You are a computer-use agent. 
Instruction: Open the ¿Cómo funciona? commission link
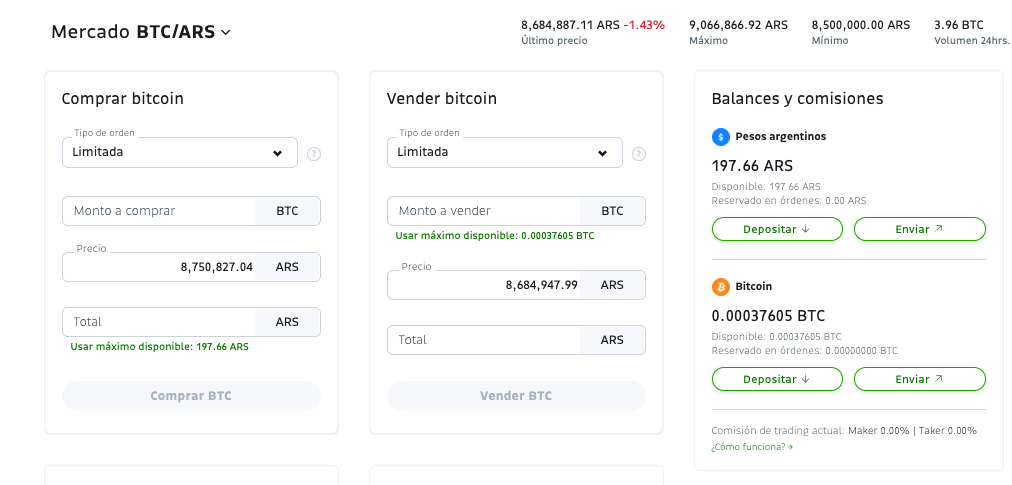click(x=751, y=447)
